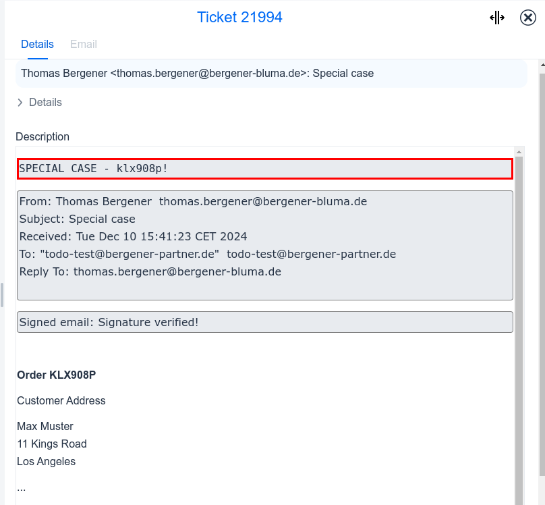Viewport: 545px width, 505px height.
Task: Click the outer panel scroll-up arrow
Action: point(542,65)
